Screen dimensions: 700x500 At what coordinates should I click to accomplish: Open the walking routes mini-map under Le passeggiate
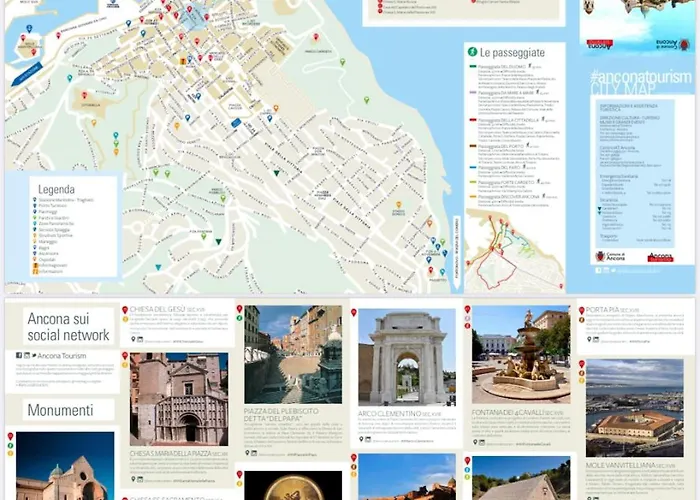click(x=515, y=250)
